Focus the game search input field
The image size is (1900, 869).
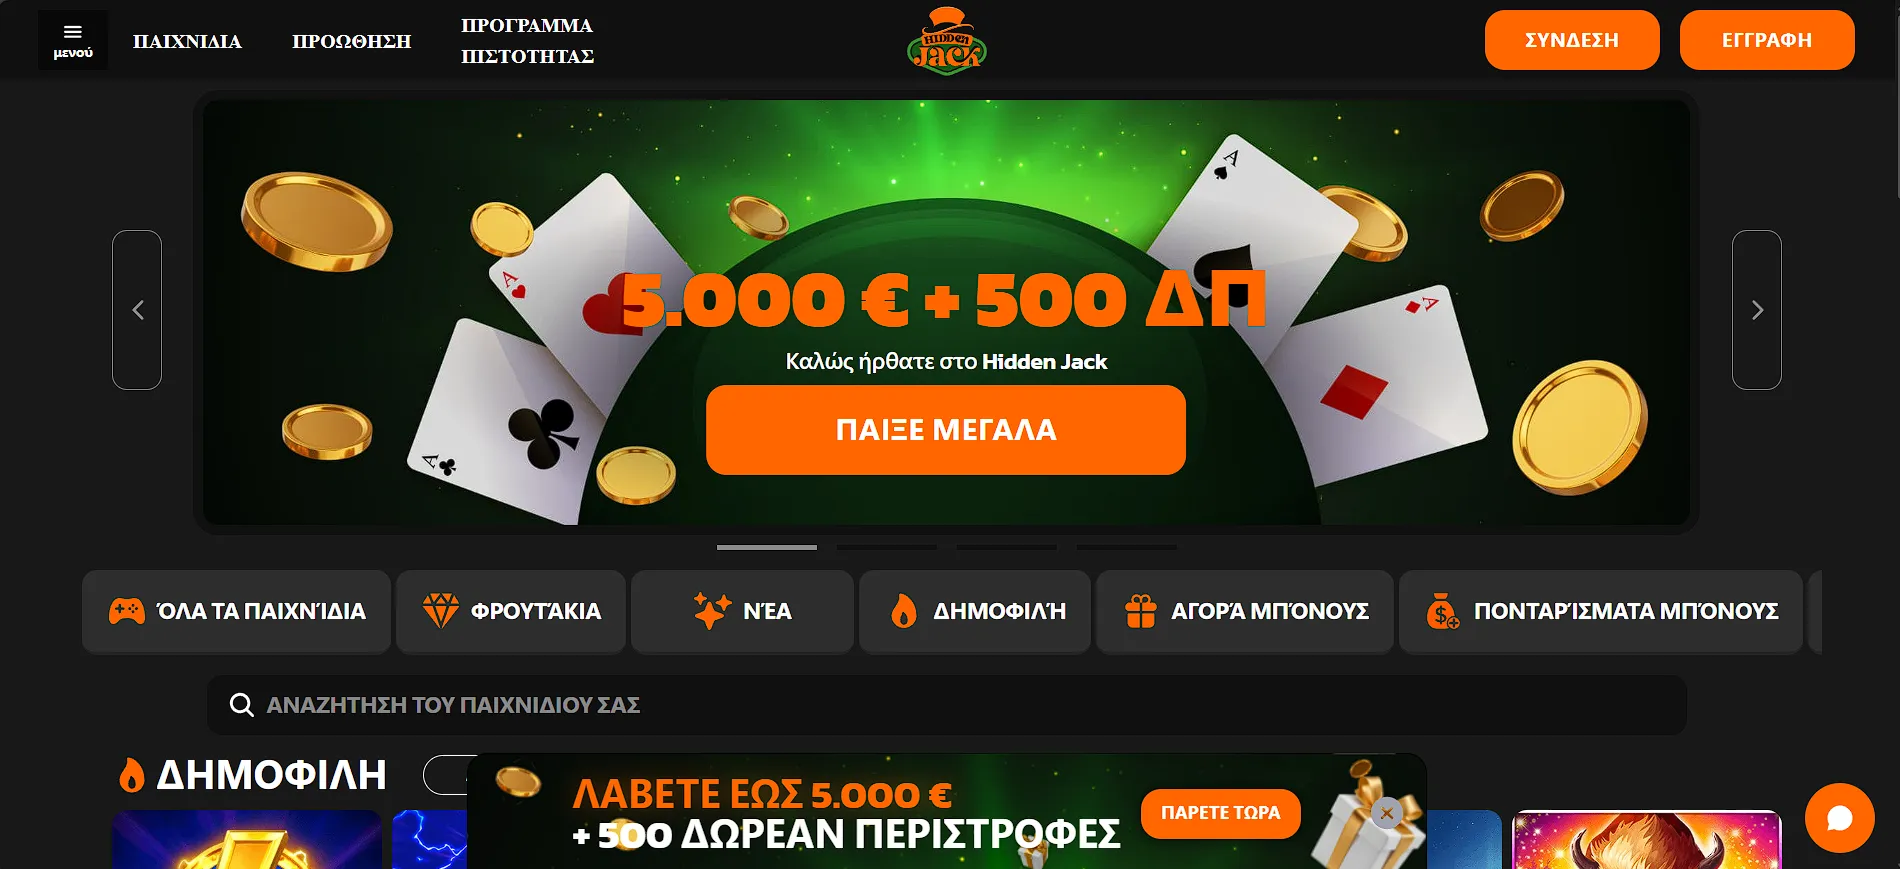pyautogui.click(x=947, y=705)
